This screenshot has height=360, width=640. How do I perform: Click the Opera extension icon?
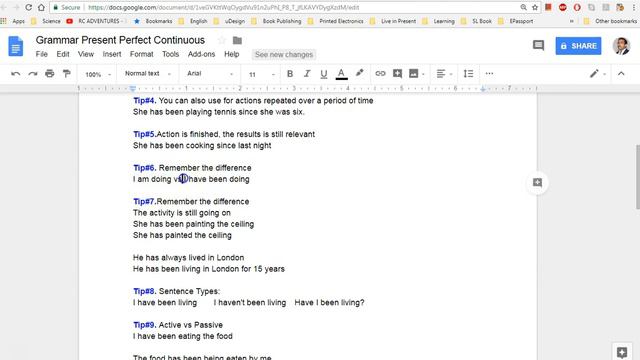(x=577, y=7)
